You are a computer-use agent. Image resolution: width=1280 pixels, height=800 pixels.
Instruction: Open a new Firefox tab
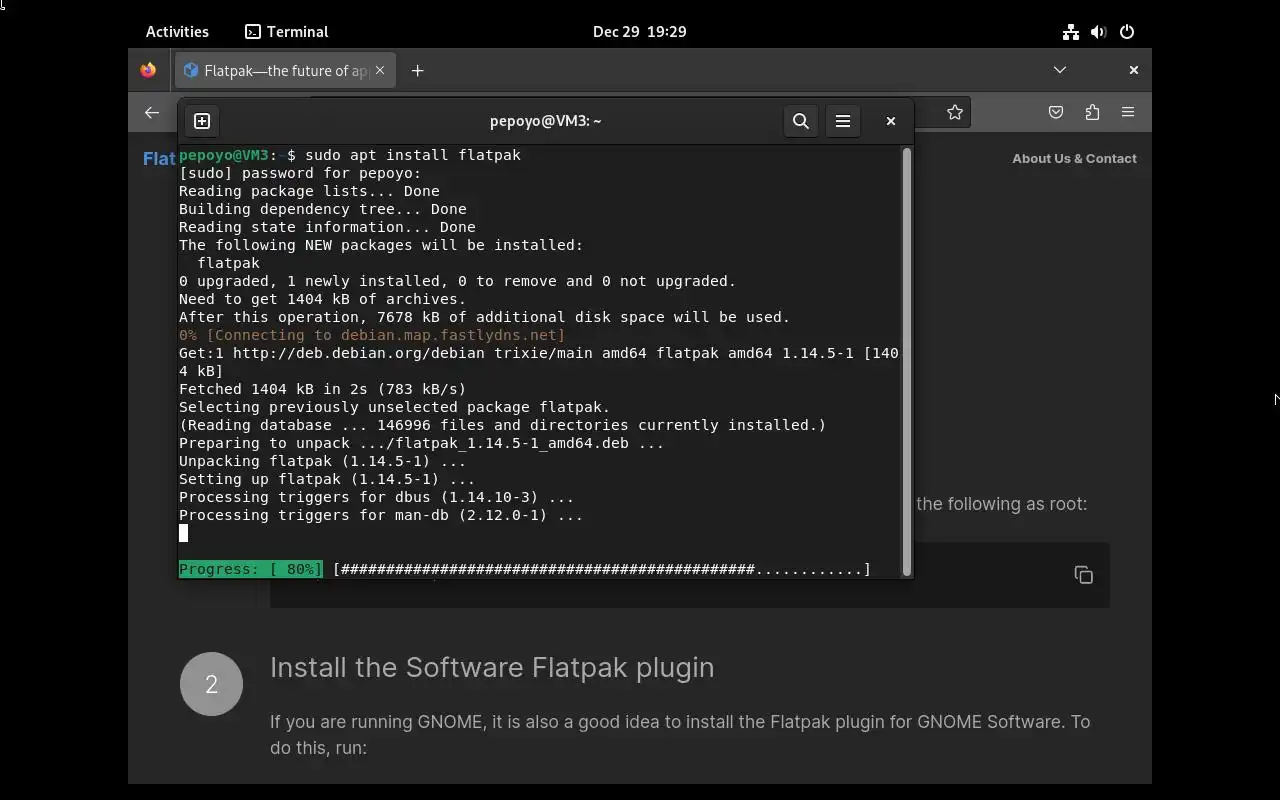(x=418, y=70)
